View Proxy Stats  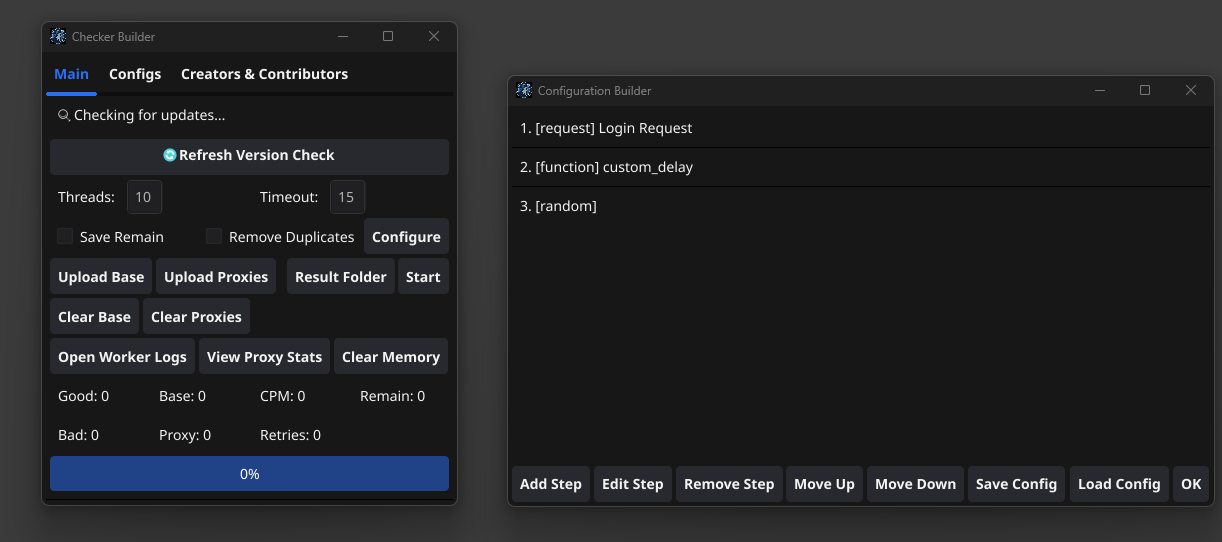(x=264, y=357)
